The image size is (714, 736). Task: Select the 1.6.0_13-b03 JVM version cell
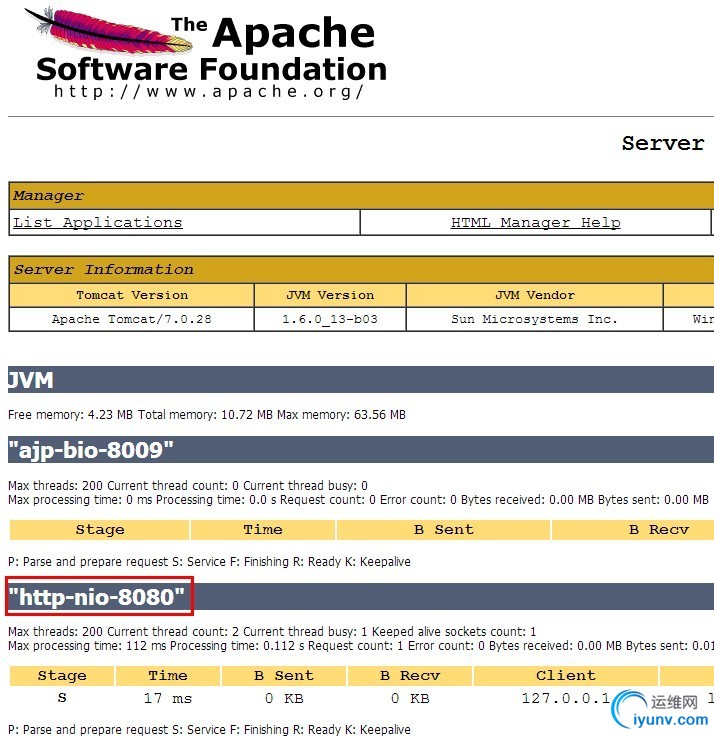pyautogui.click(x=330, y=319)
